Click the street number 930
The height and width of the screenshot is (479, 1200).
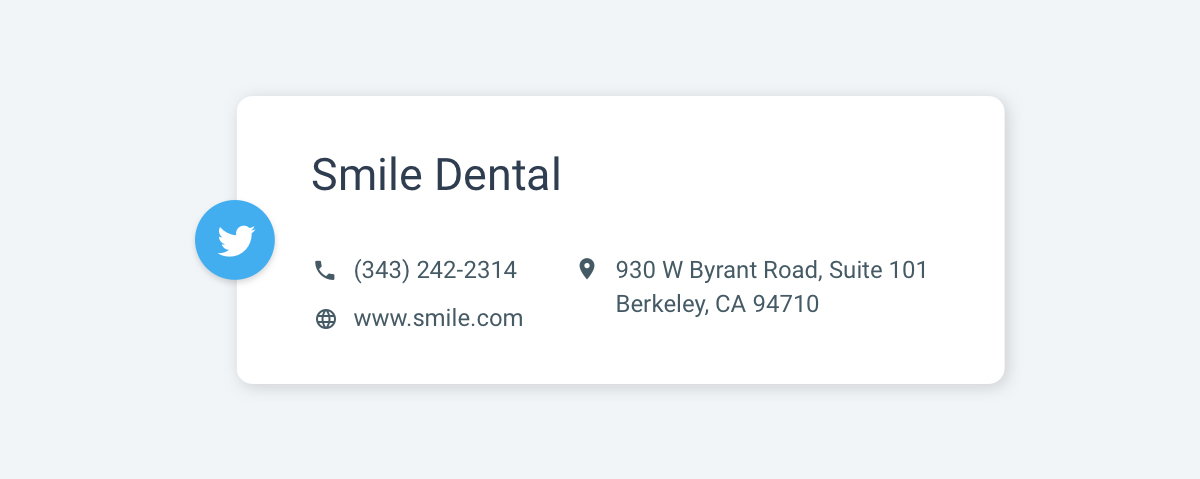pos(632,270)
